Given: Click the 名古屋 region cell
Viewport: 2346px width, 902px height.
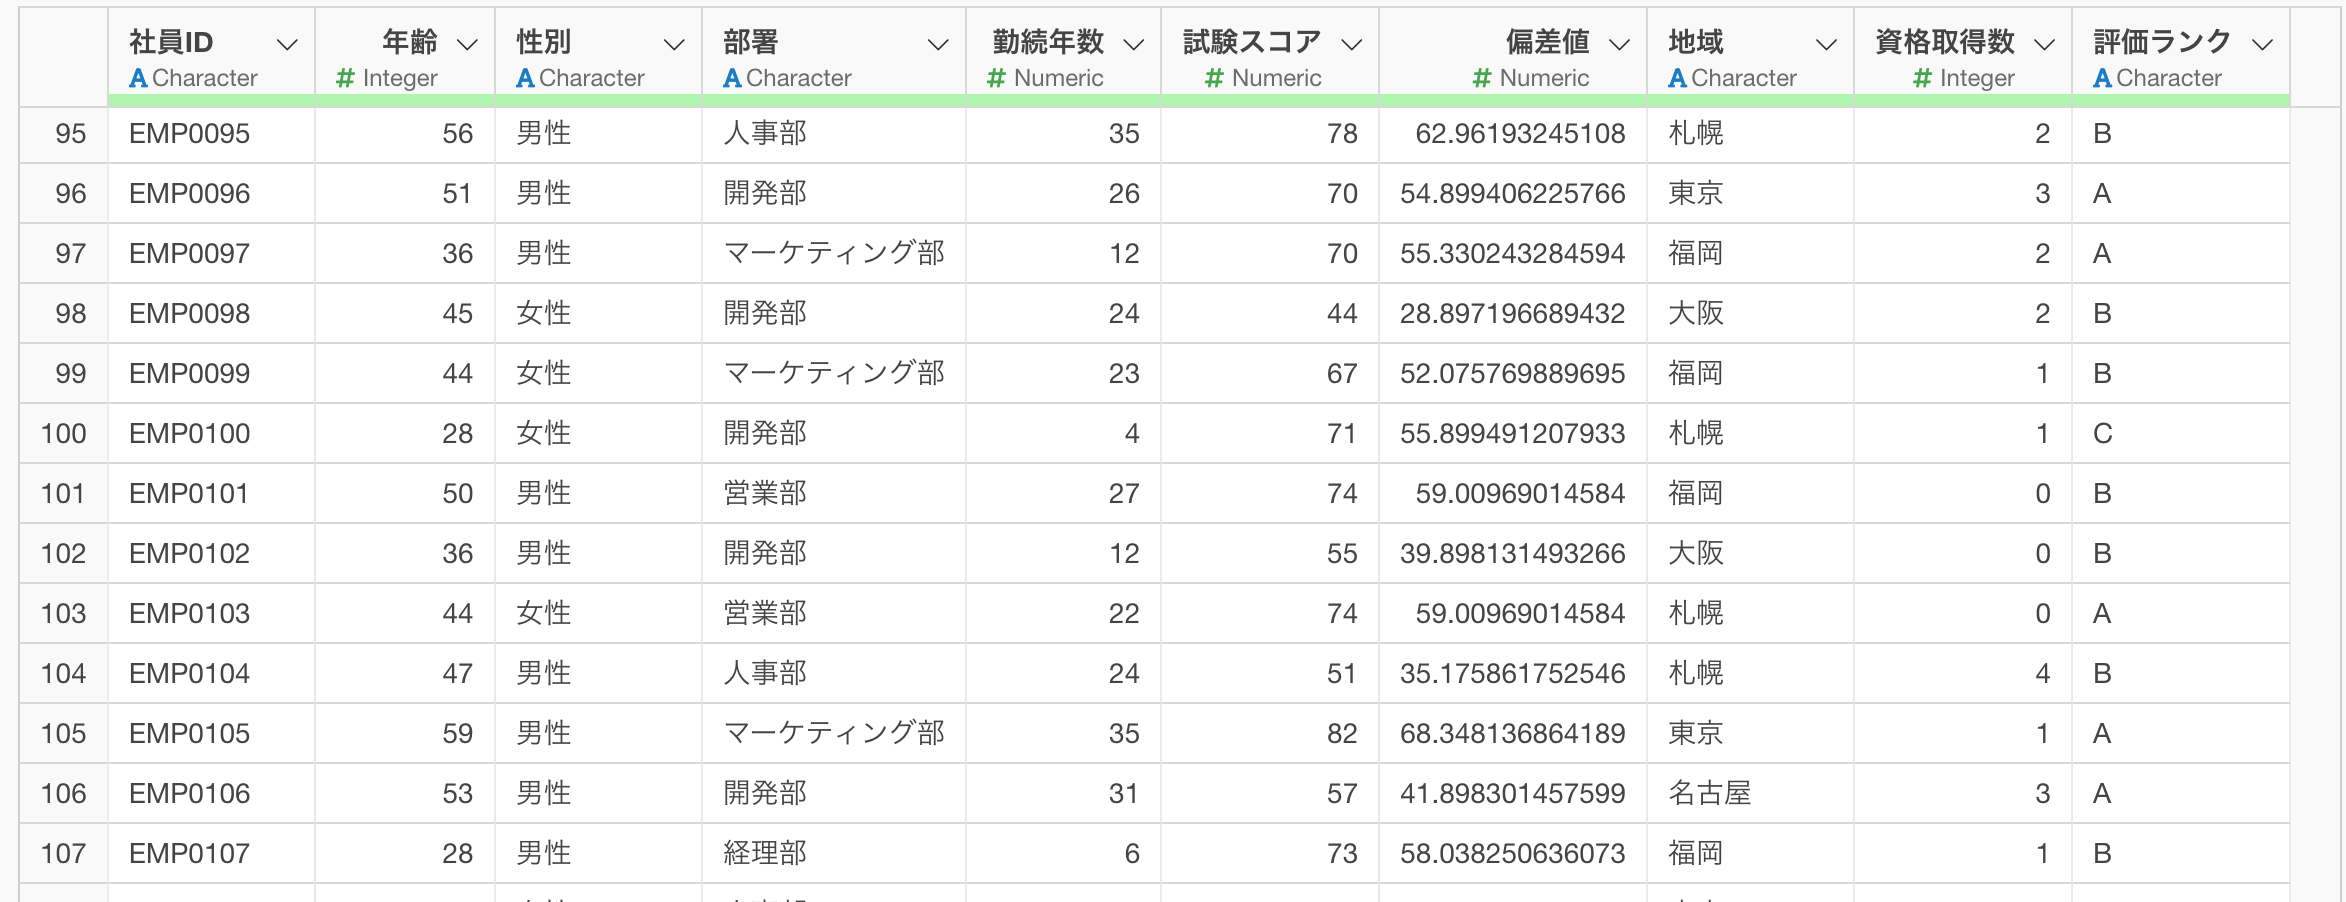Looking at the screenshot, I should point(1710,793).
